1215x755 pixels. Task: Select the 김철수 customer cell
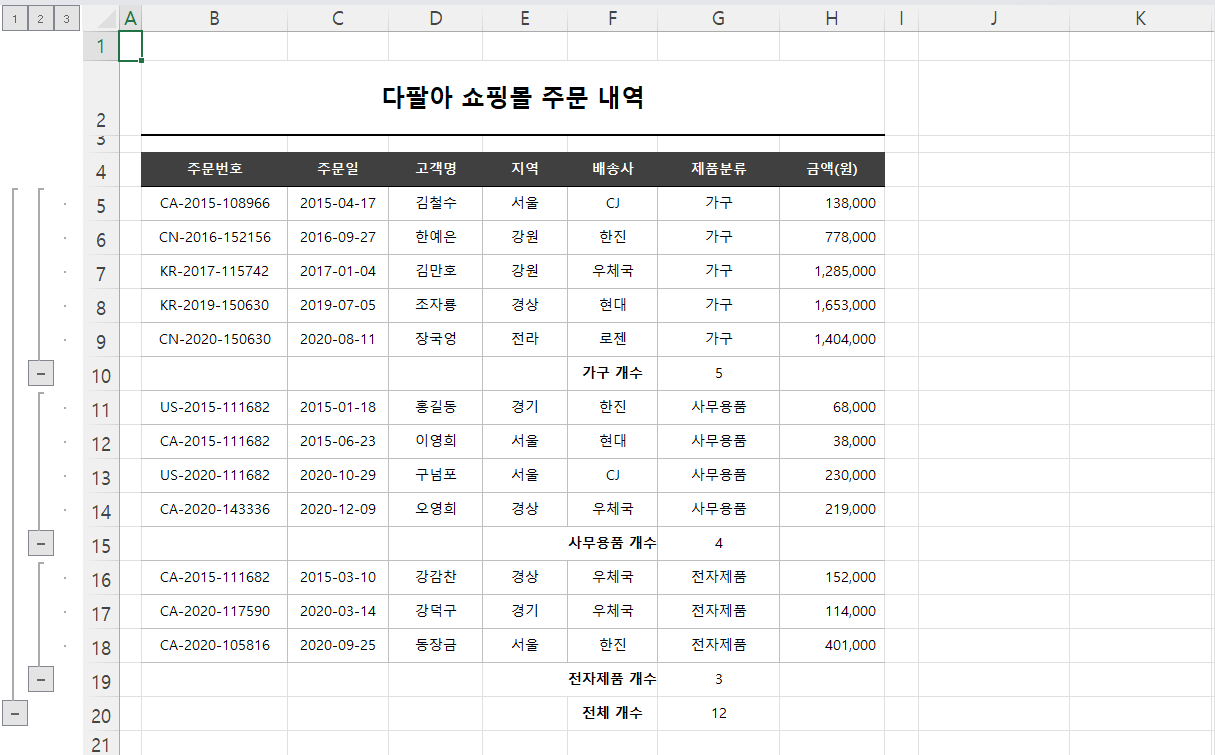pos(435,203)
